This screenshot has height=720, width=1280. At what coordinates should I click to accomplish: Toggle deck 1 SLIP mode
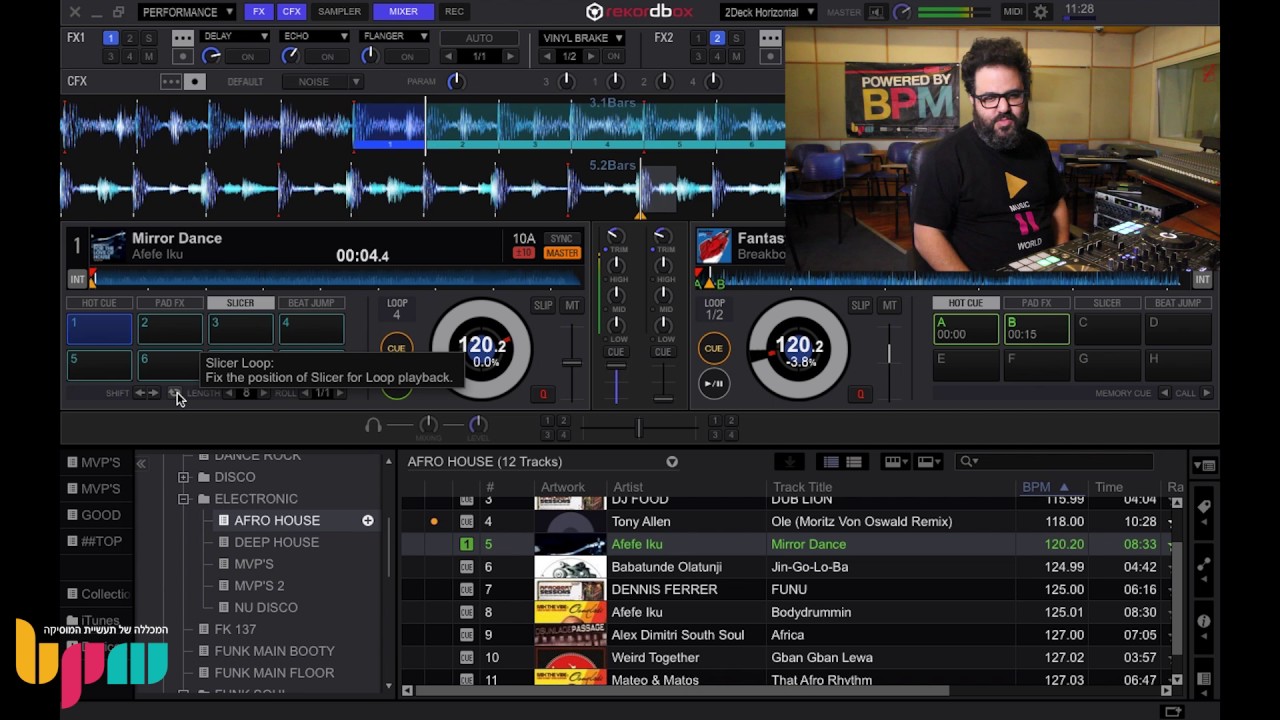[x=543, y=305]
